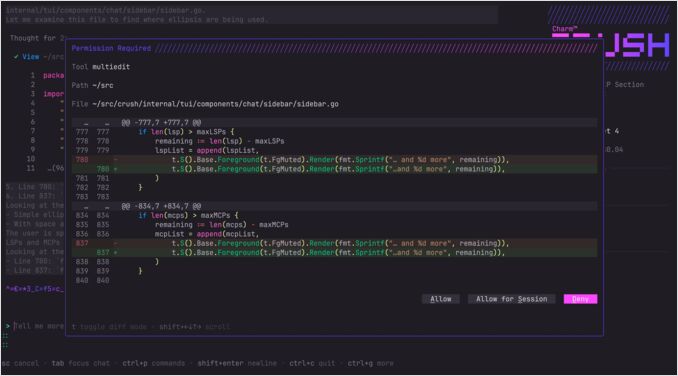The width and height of the screenshot is (678, 376).
Task: Click the @@ -777,7 +777,7 @@ hunk header
Action: pyautogui.click(x=334, y=123)
